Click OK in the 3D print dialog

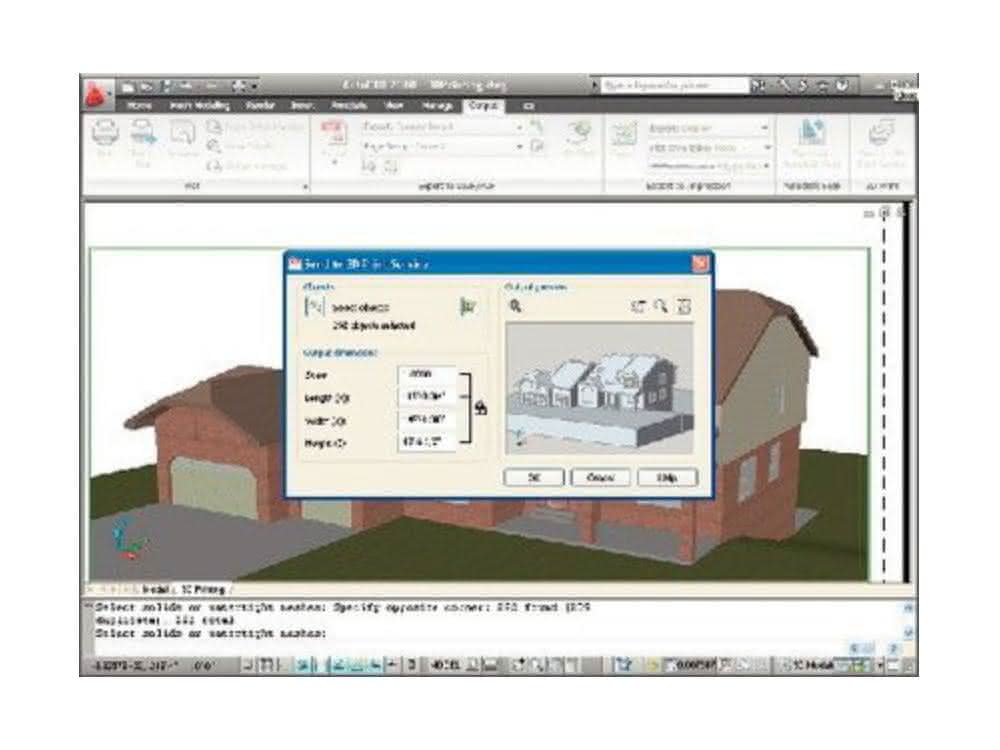pos(534,477)
